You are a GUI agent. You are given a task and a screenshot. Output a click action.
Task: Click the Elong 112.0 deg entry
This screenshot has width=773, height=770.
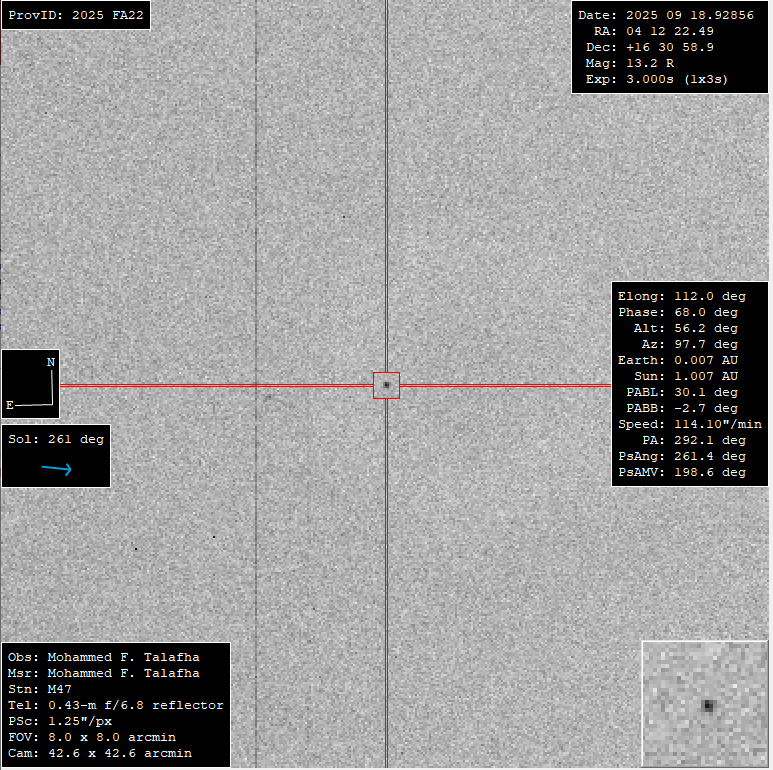pyautogui.click(x=681, y=297)
